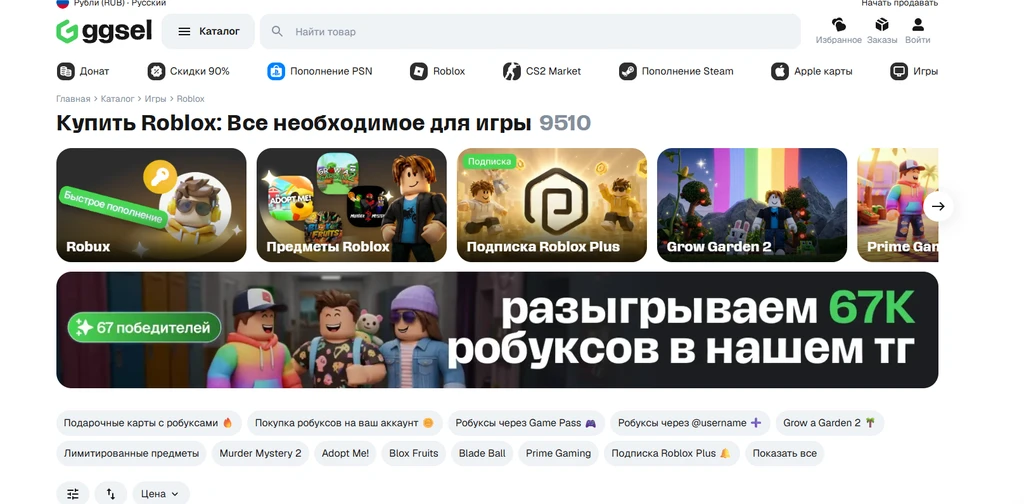The height and width of the screenshot is (504, 1024).
Task: Click the carousel next arrow
Action: (x=938, y=206)
